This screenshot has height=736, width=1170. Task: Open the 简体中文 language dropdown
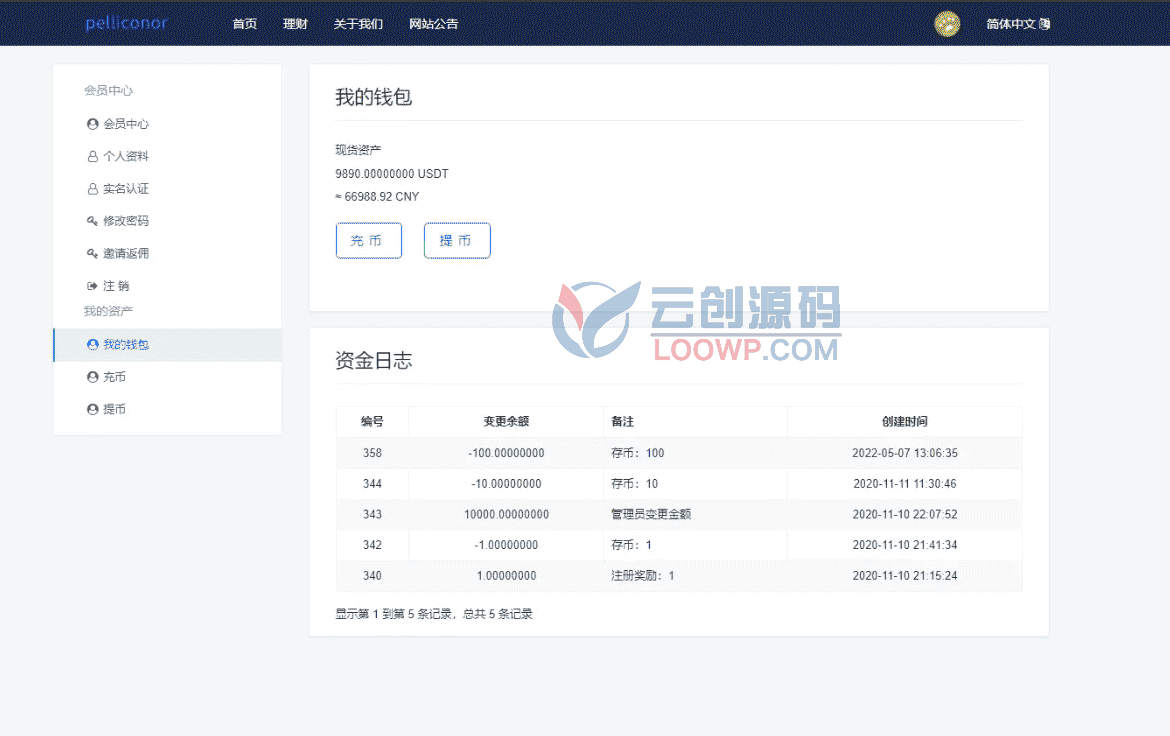point(1018,24)
